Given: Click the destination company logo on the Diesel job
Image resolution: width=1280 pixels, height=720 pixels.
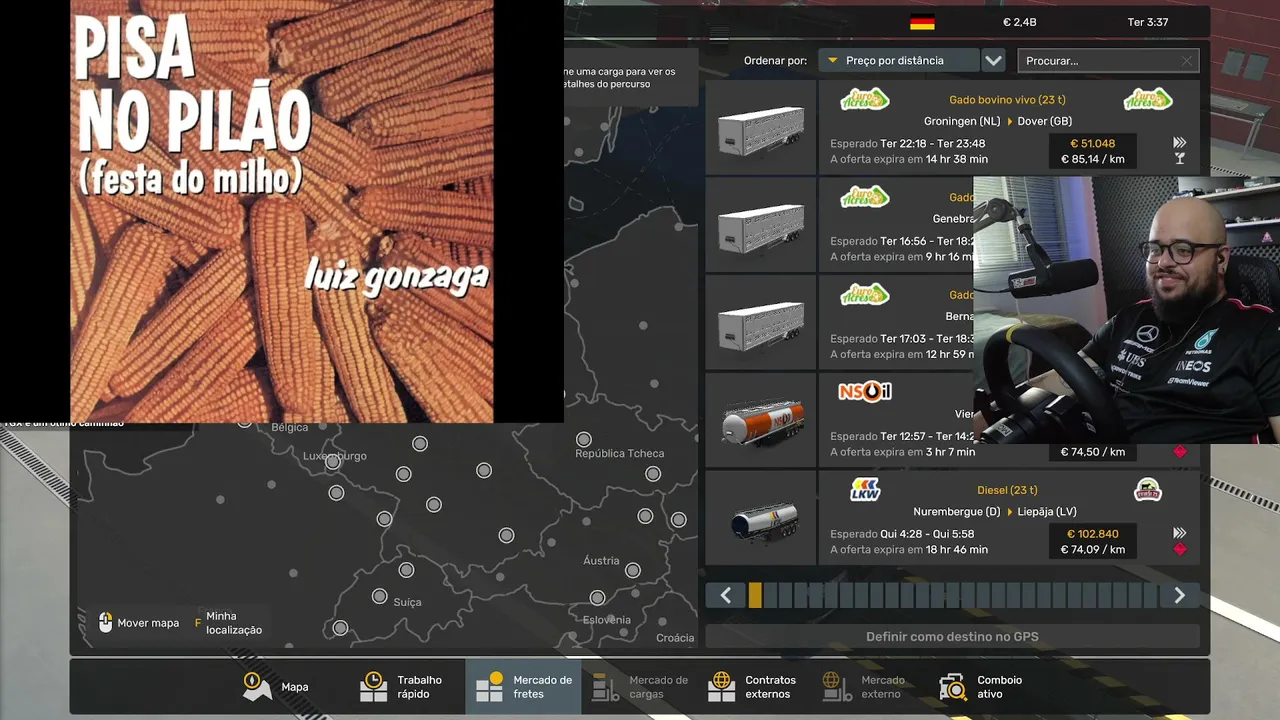Looking at the screenshot, I should tap(1148, 490).
